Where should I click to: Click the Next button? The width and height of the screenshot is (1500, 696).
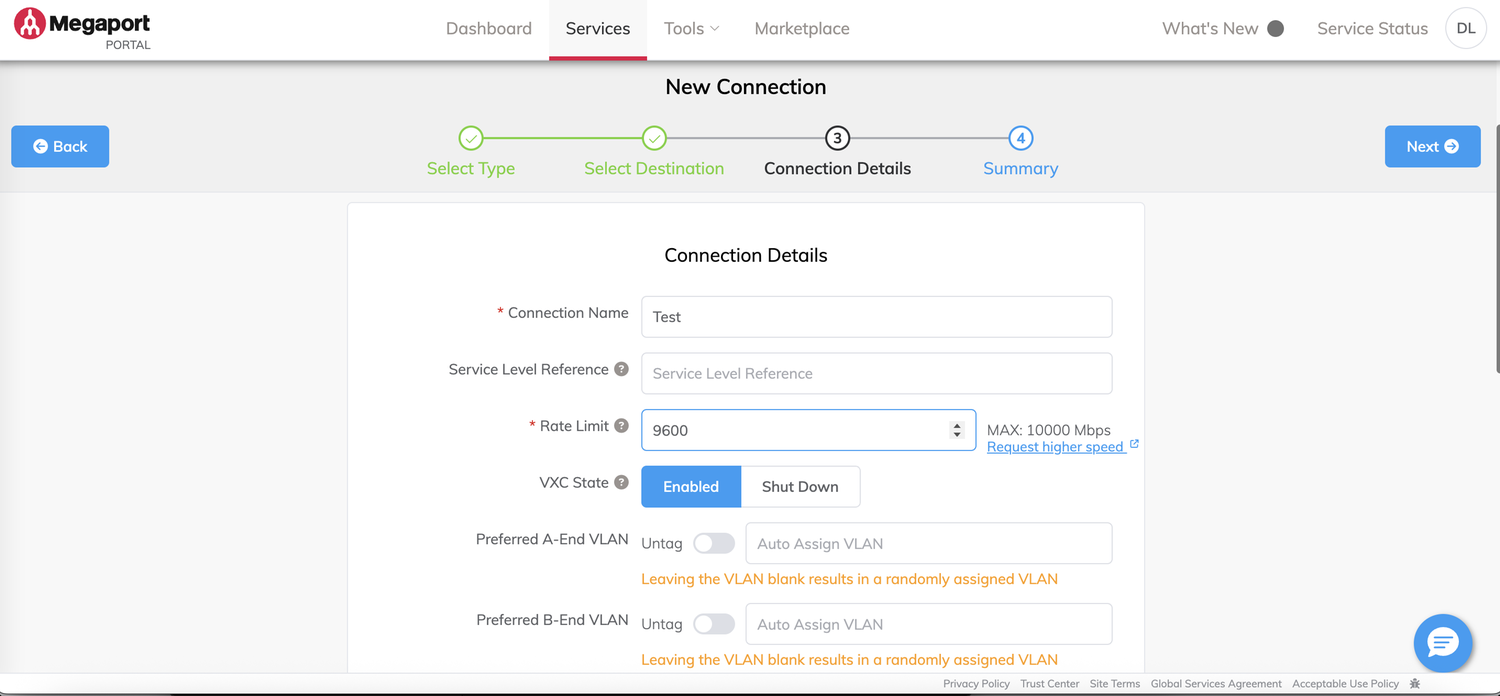pos(1432,146)
